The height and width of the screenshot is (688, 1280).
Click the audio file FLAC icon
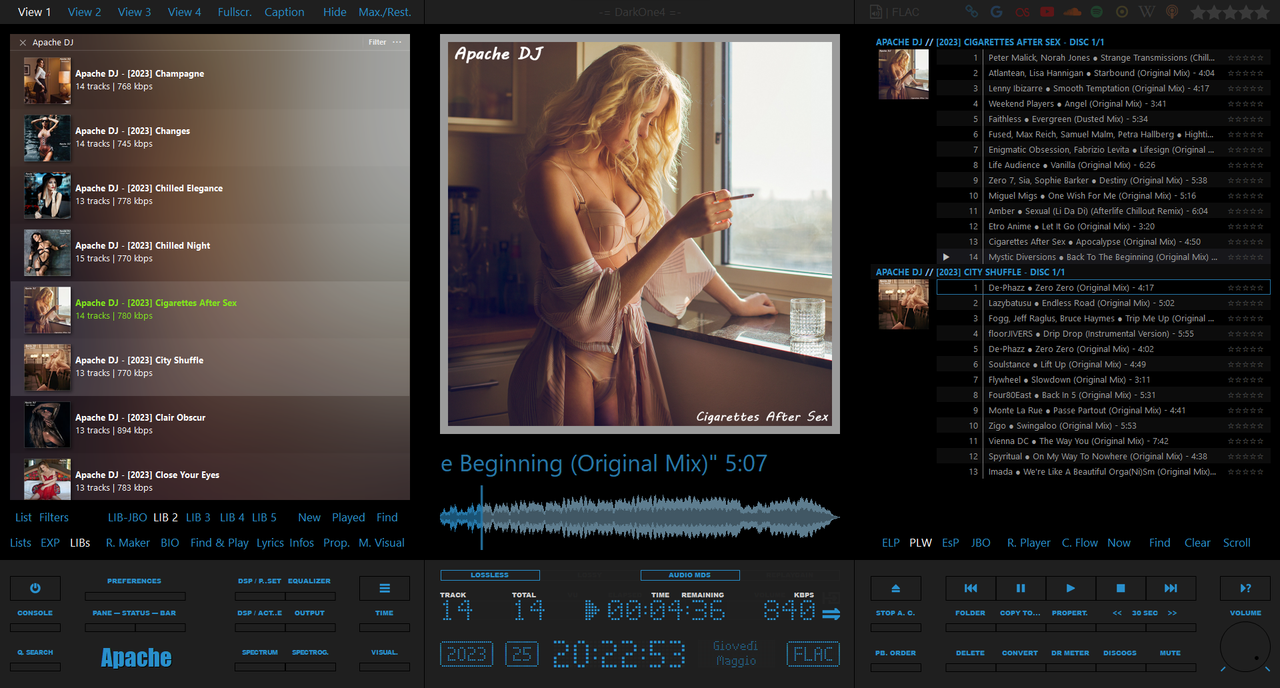click(876, 12)
